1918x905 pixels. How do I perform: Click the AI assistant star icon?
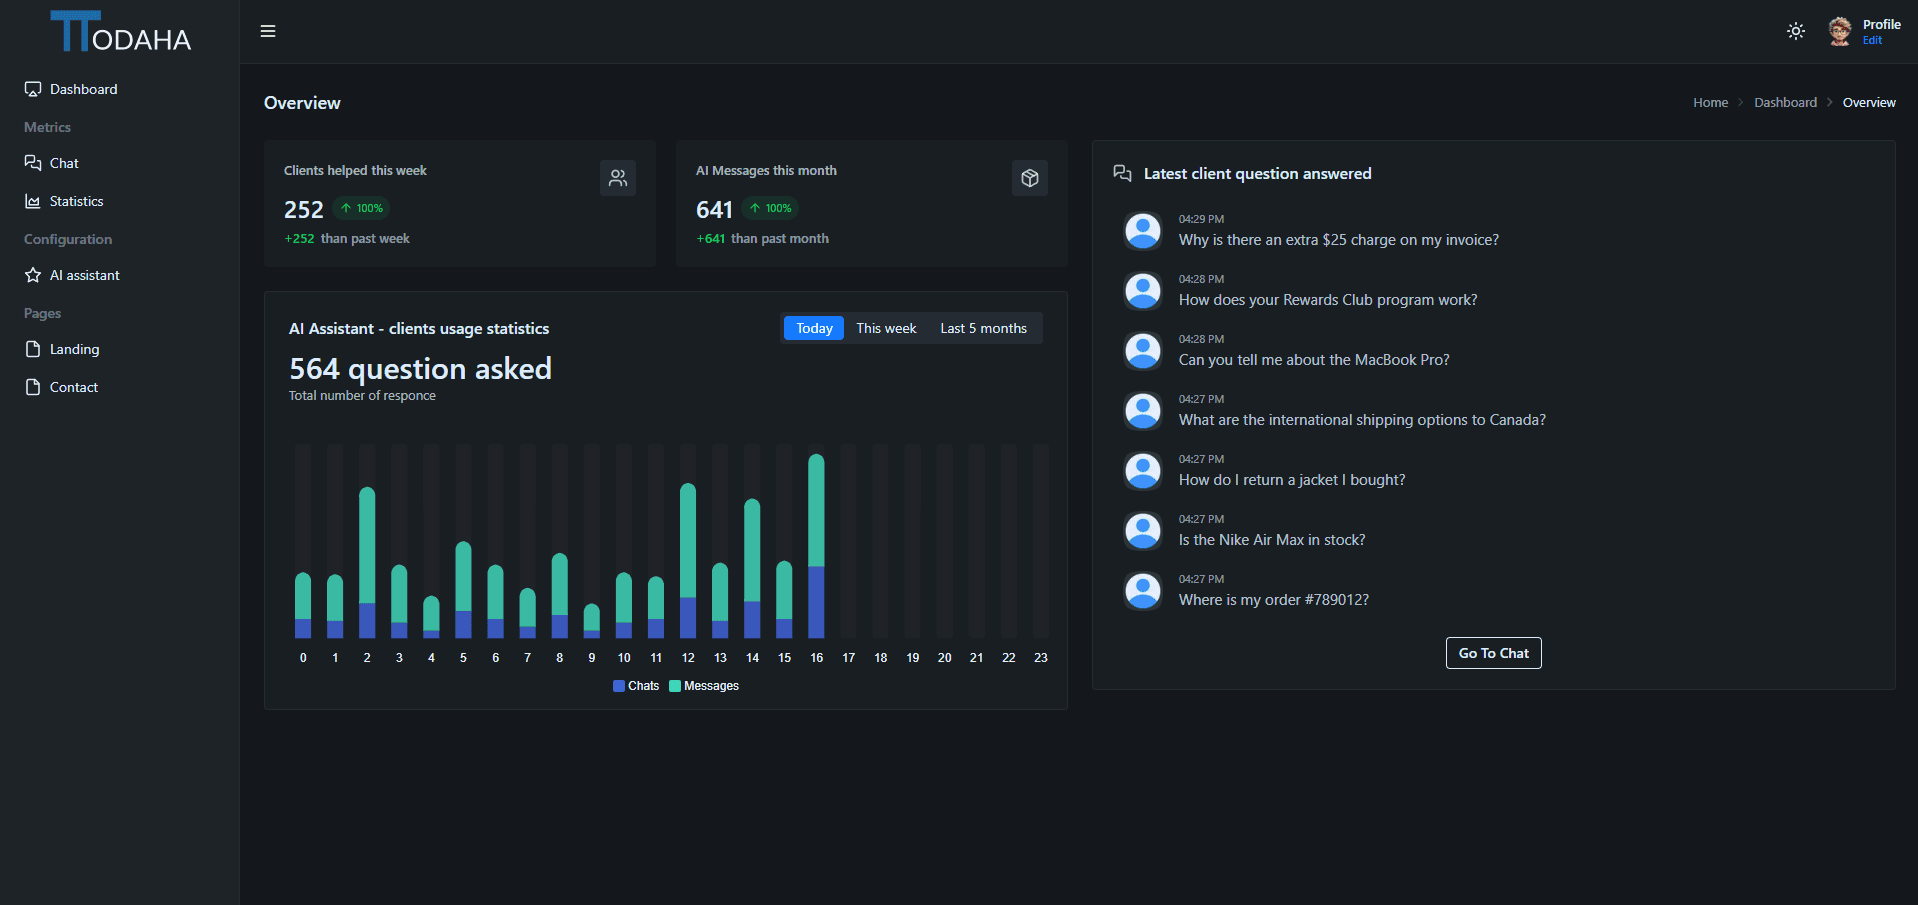[x=33, y=275]
